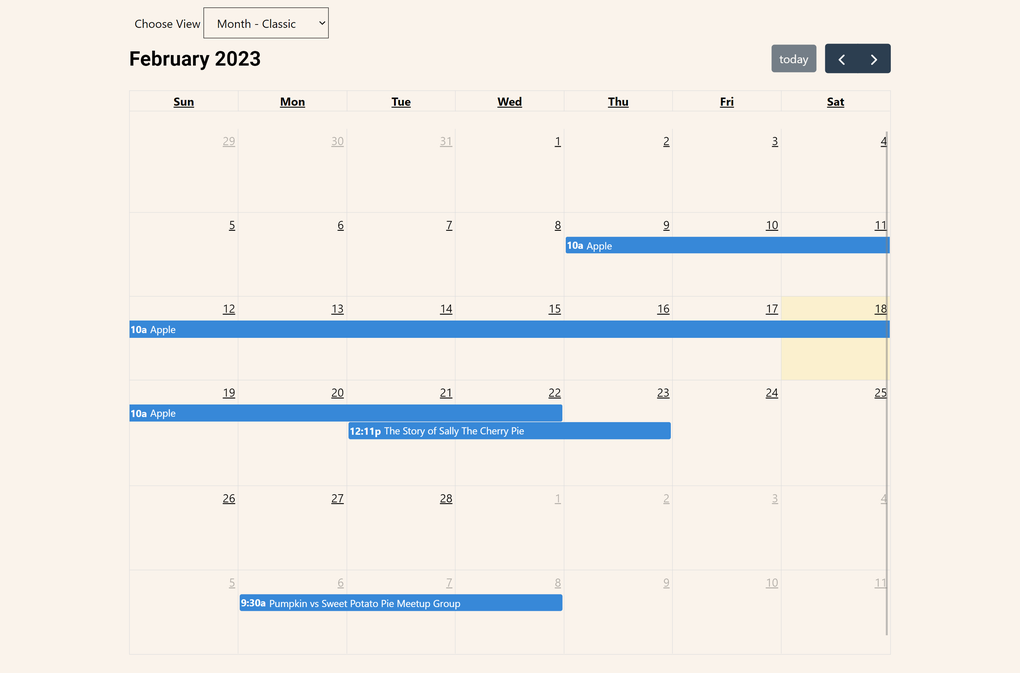Select March 5 in the trailing week
Viewport: 1020px width, 673px height.
tap(231, 582)
